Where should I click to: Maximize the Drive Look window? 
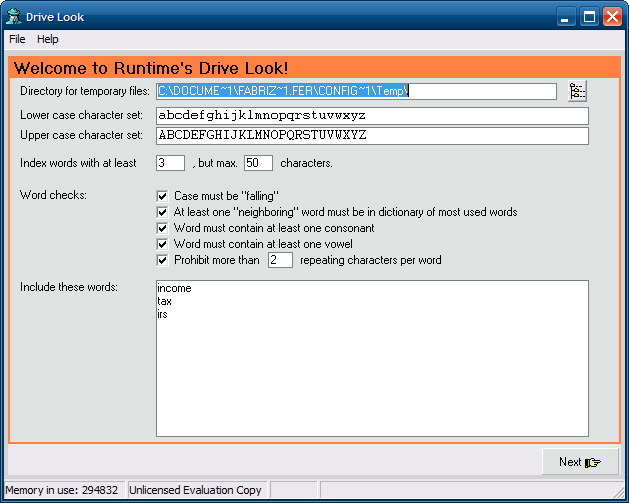pos(590,16)
